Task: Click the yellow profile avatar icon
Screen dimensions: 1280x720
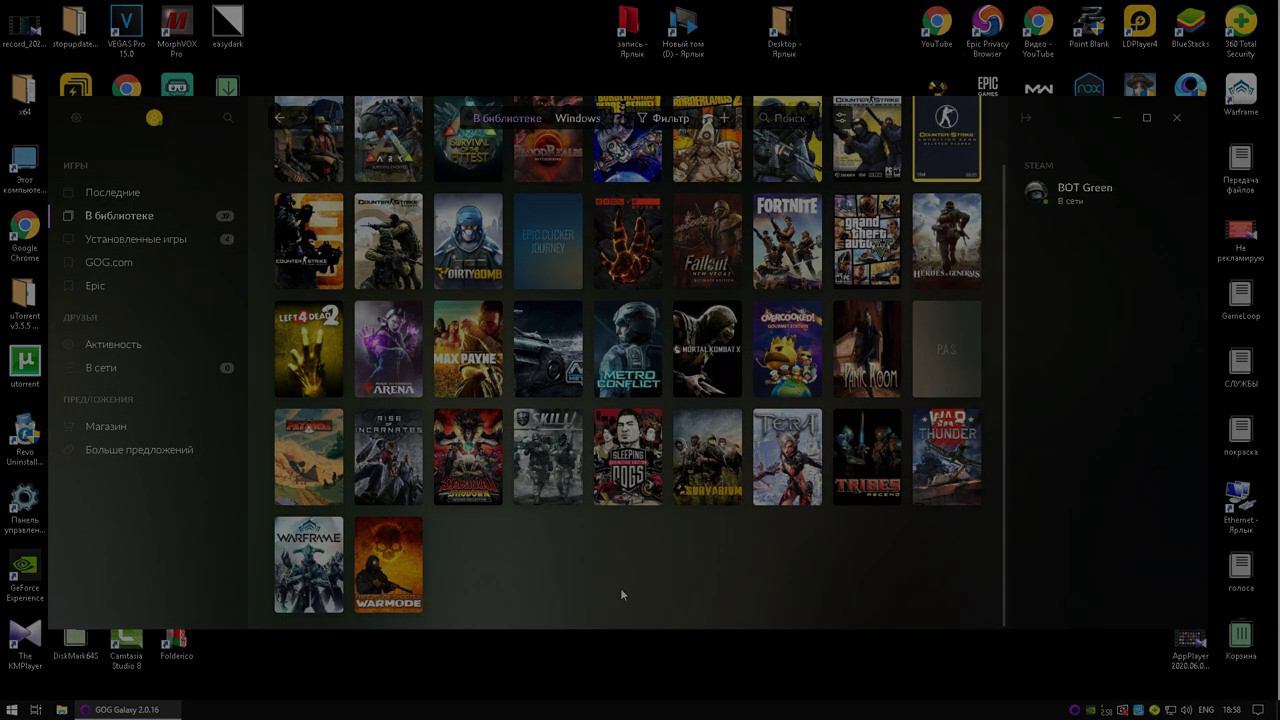Action: click(154, 118)
